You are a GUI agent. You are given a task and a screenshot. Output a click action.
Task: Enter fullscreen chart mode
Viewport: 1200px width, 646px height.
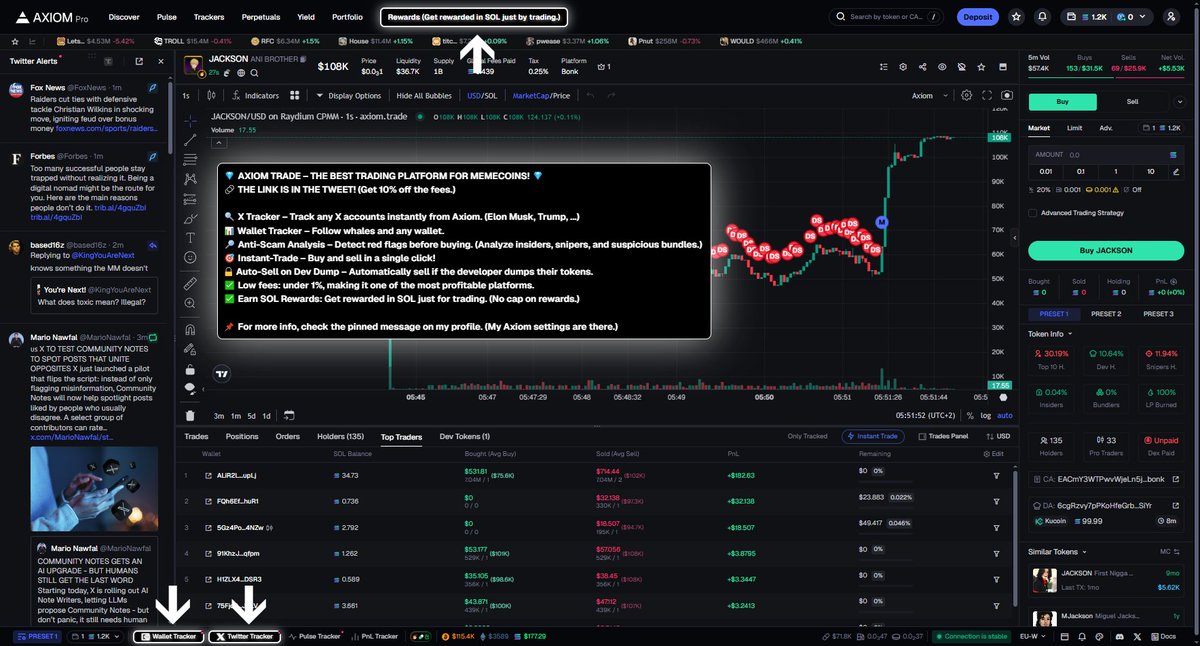(x=987, y=95)
